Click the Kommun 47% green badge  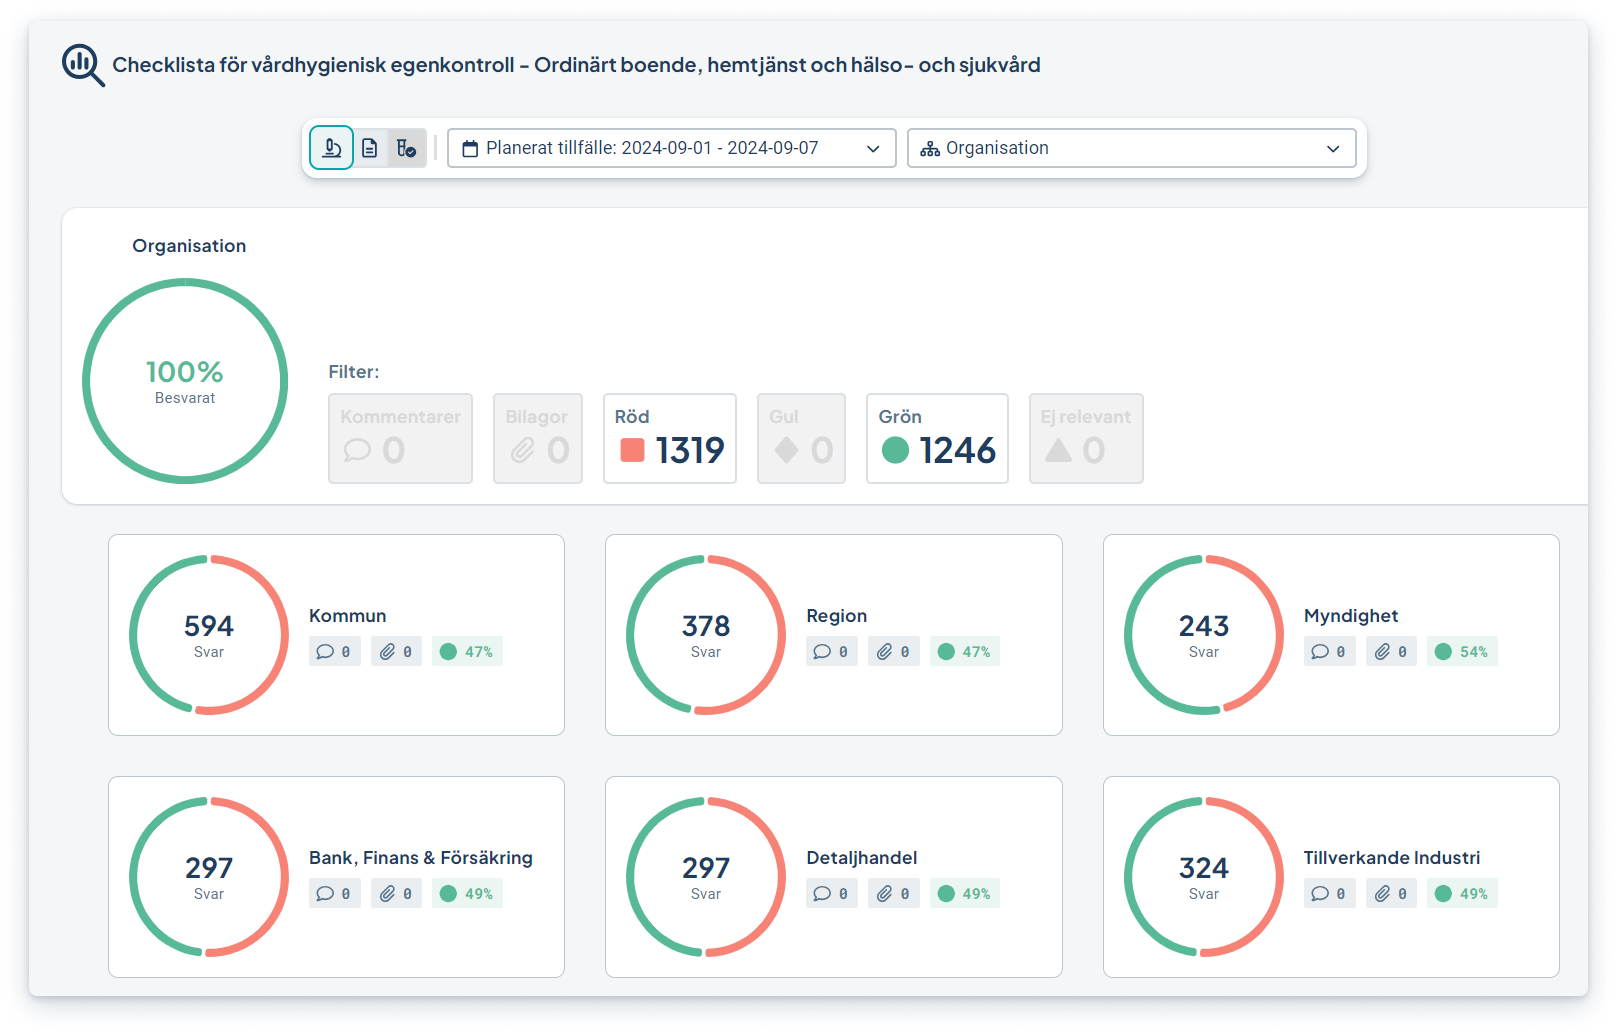467,652
